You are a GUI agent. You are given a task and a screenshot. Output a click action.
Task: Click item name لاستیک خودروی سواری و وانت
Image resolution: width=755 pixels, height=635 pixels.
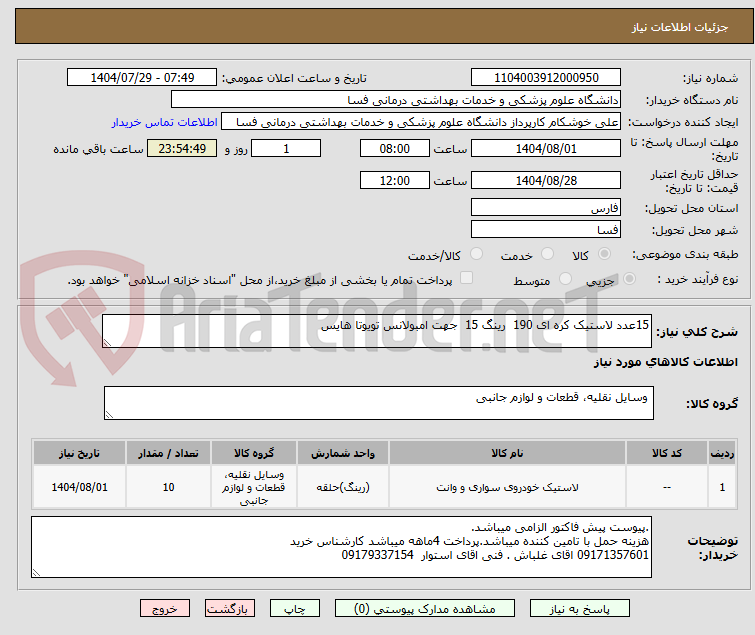point(507,487)
